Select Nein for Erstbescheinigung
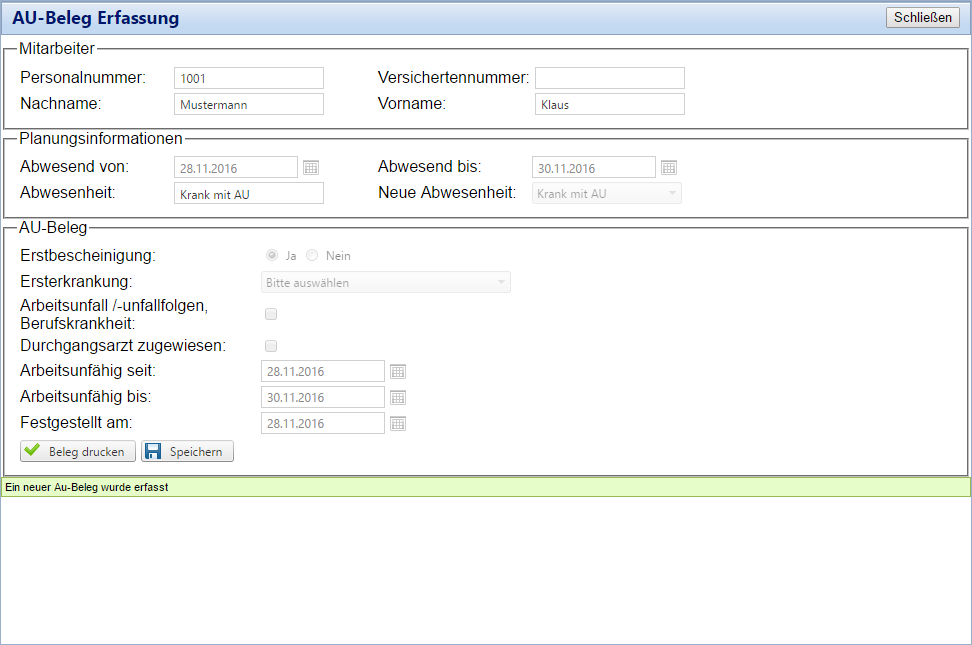 pyautogui.click(x=312, y=255)
